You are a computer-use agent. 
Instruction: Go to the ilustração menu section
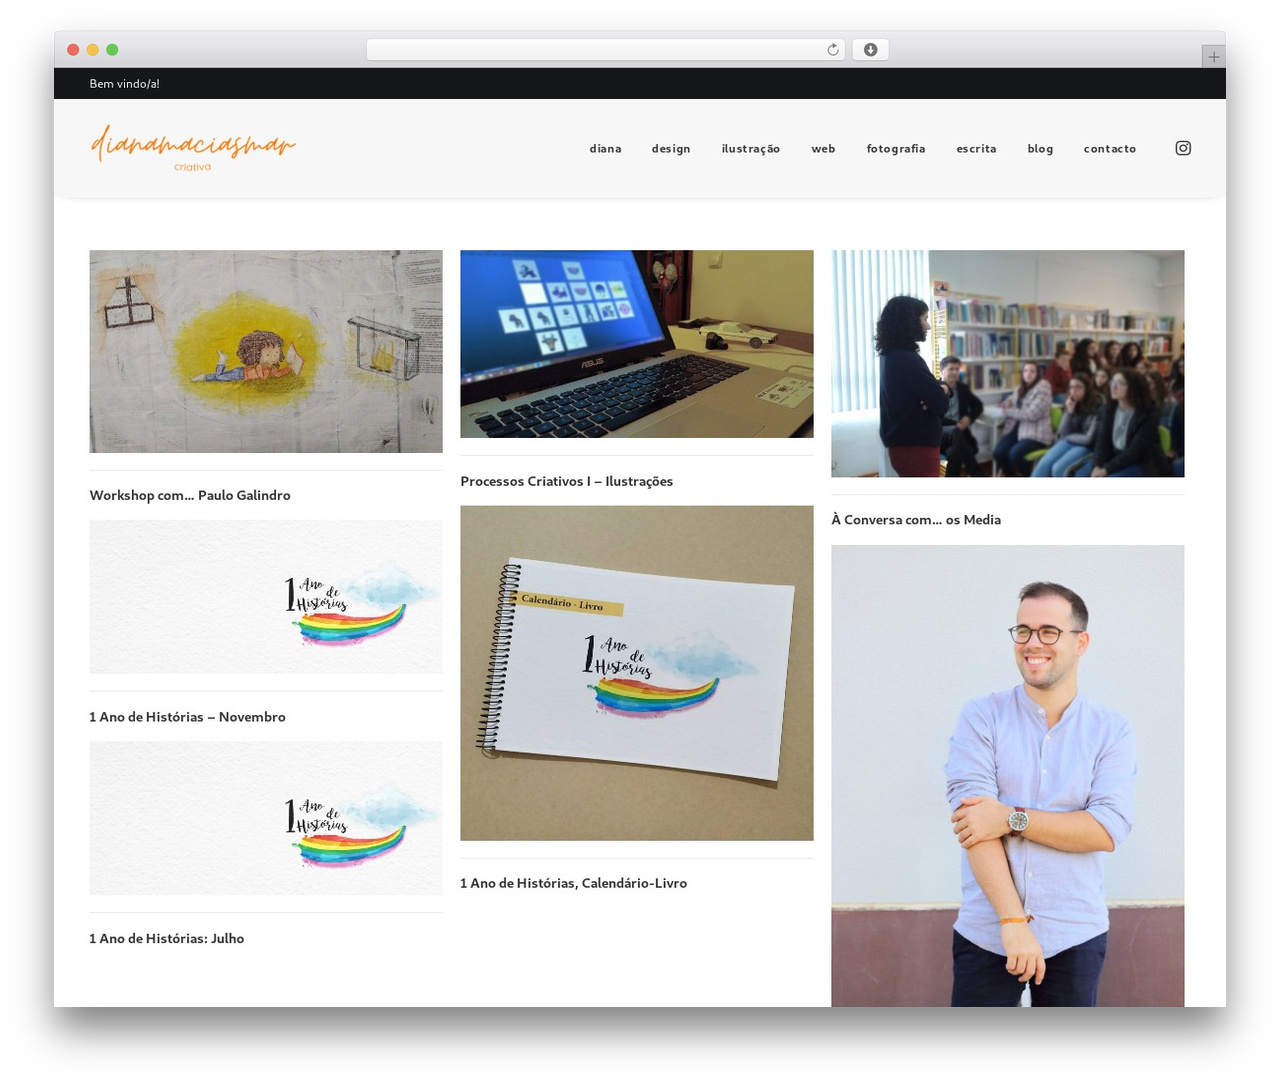pyautogui.click(x=751, y=149)
